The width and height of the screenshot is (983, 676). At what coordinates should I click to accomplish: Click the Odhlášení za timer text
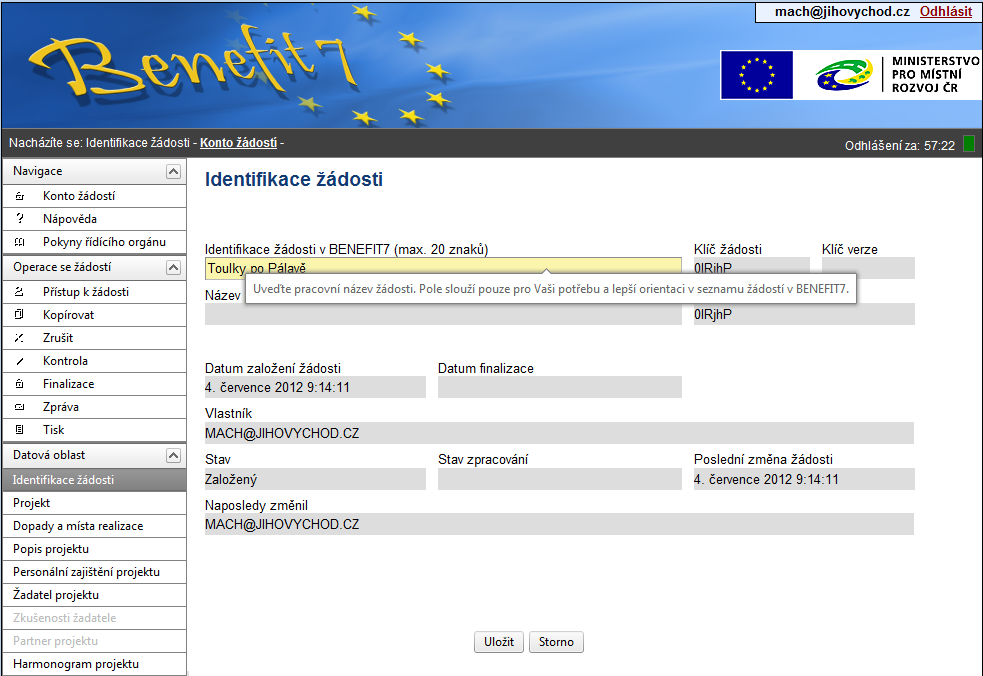pos(900,145)
